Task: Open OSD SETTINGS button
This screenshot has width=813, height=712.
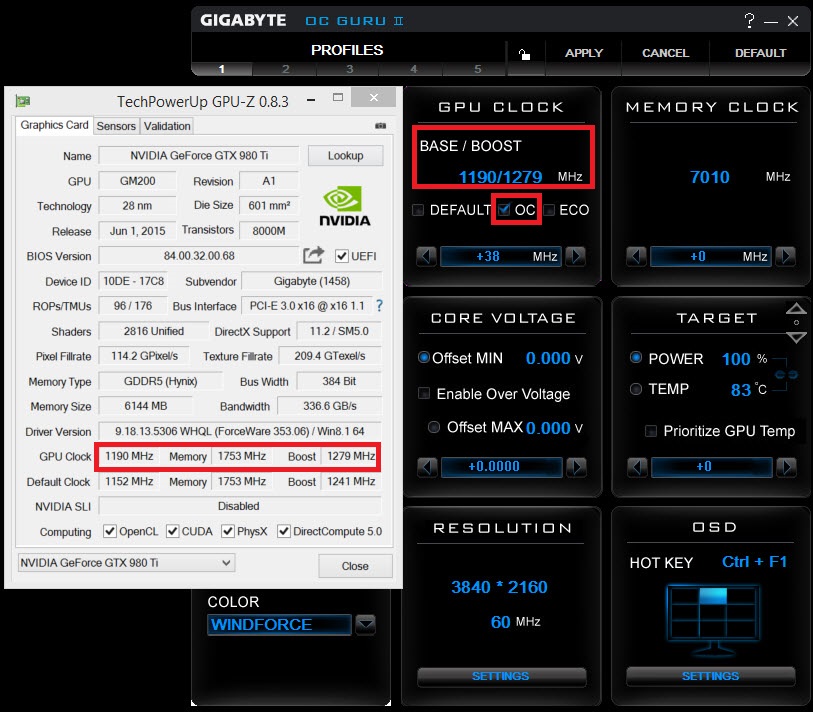Action: click(711, 676)
